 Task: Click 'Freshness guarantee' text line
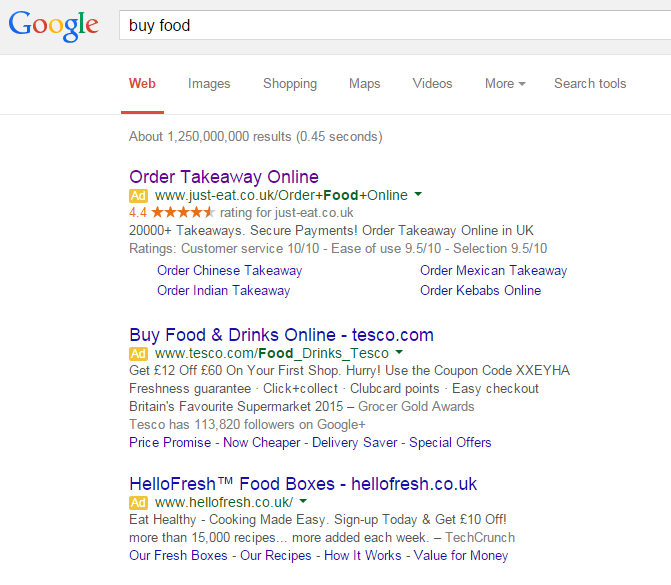pos(334,389)
